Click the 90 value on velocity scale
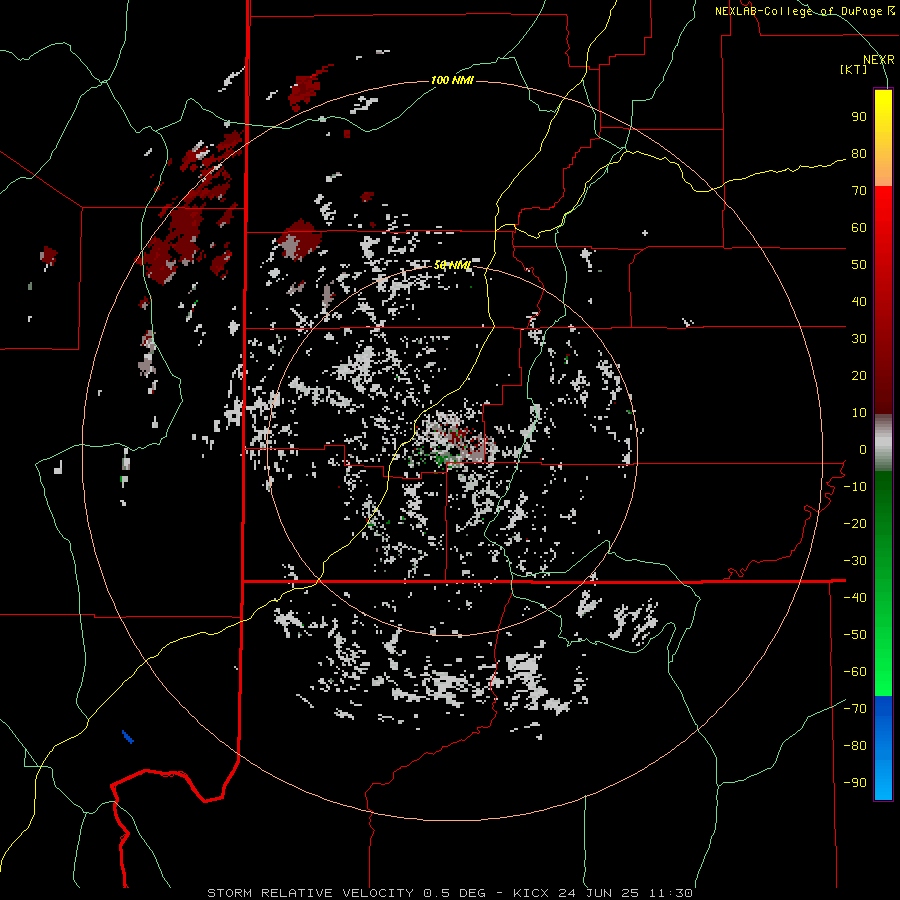 point(859,117)
